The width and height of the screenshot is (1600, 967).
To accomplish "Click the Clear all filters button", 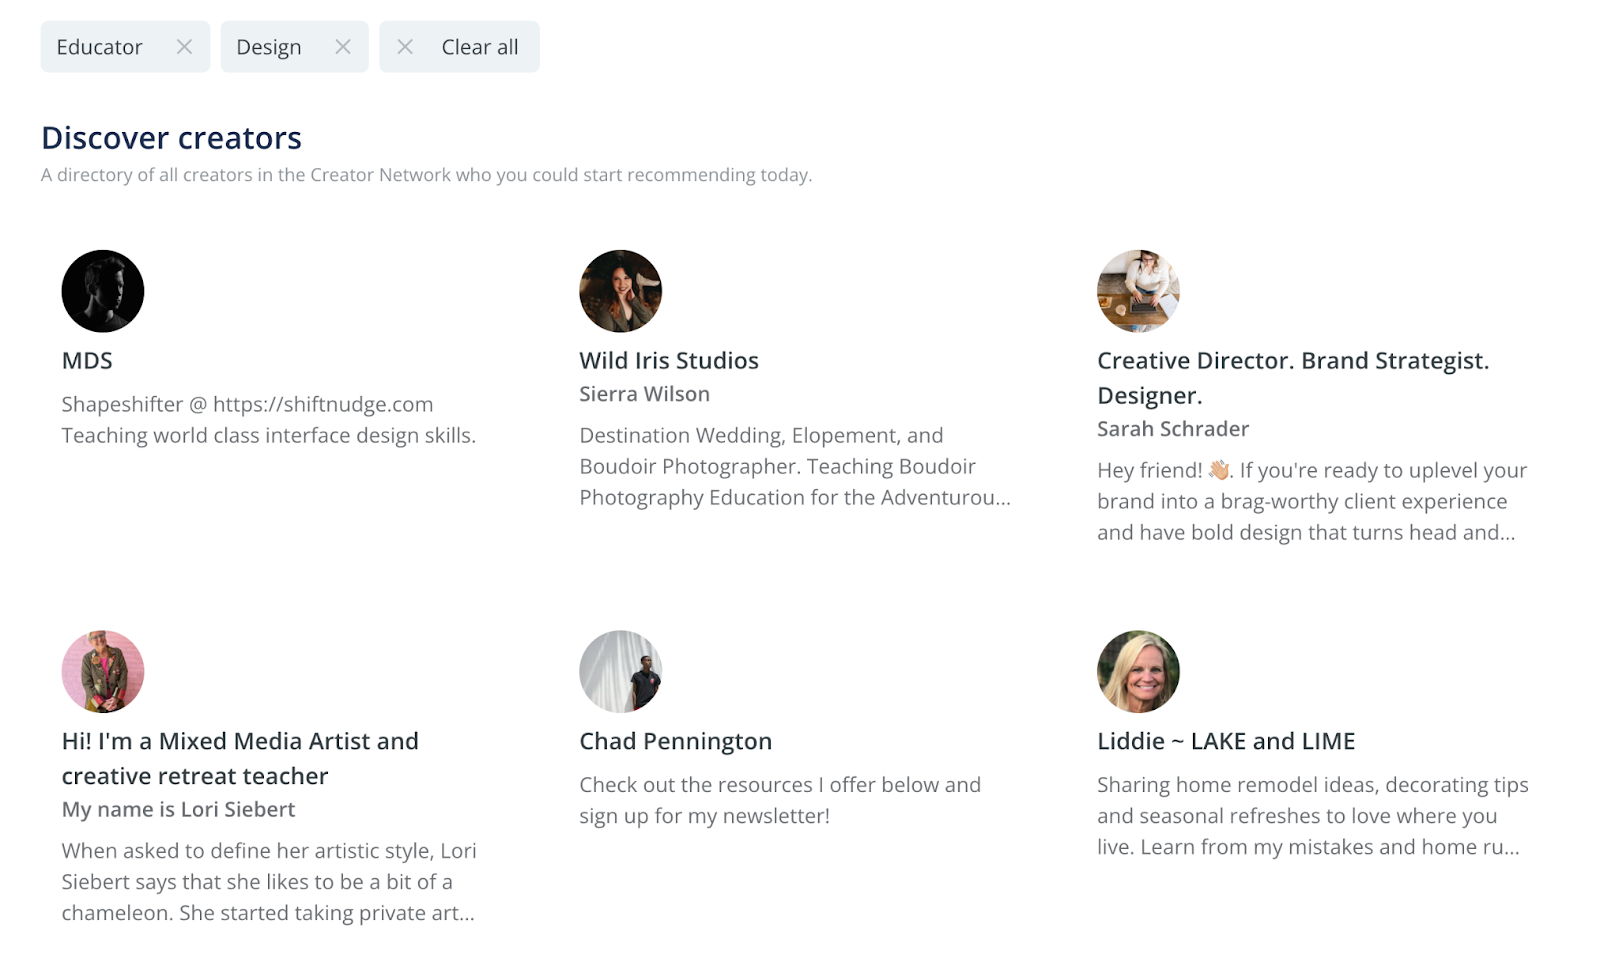I will click(x=479, y=47).
